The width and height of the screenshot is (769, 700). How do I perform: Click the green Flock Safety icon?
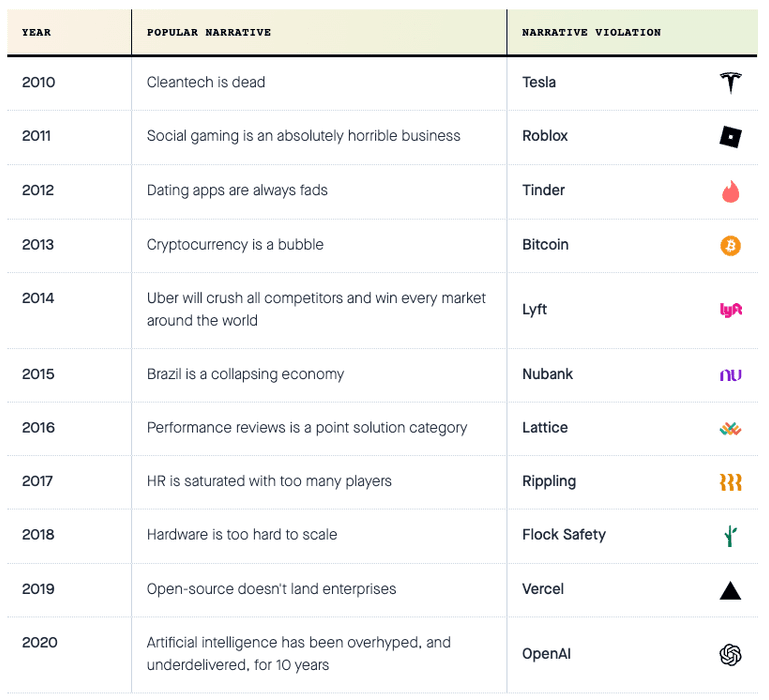[x=731, y=536]
